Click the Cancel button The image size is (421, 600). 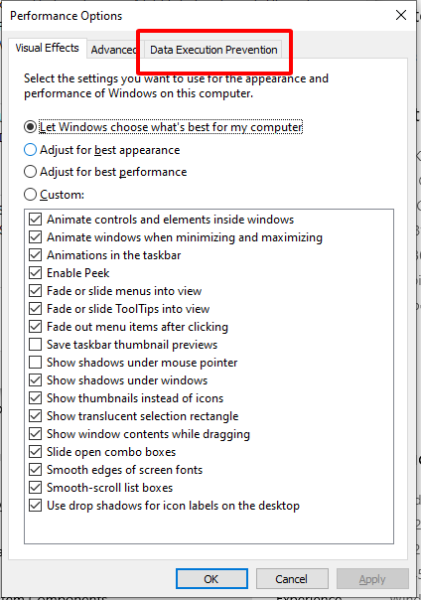point(292,579)
